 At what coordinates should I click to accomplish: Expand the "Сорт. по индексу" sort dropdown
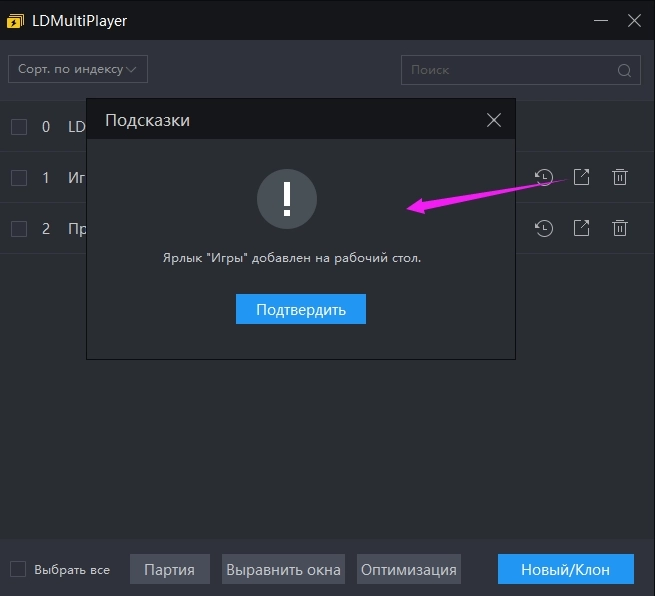78,69
